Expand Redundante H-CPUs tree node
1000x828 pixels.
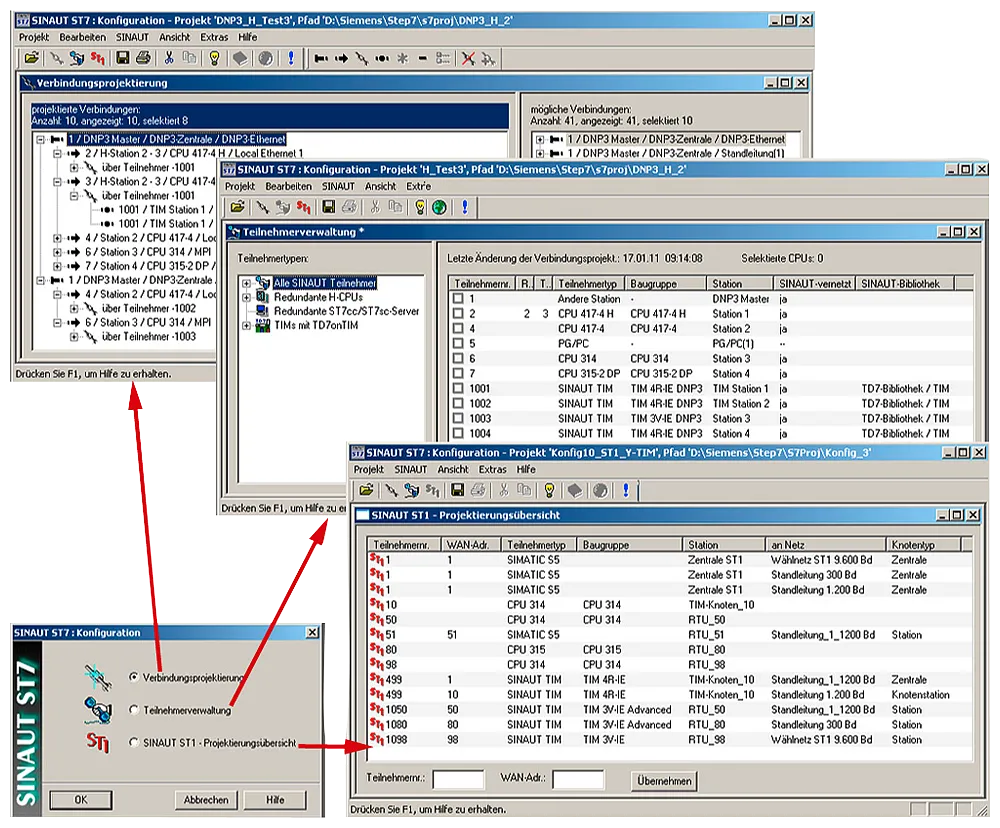point(246,297)
